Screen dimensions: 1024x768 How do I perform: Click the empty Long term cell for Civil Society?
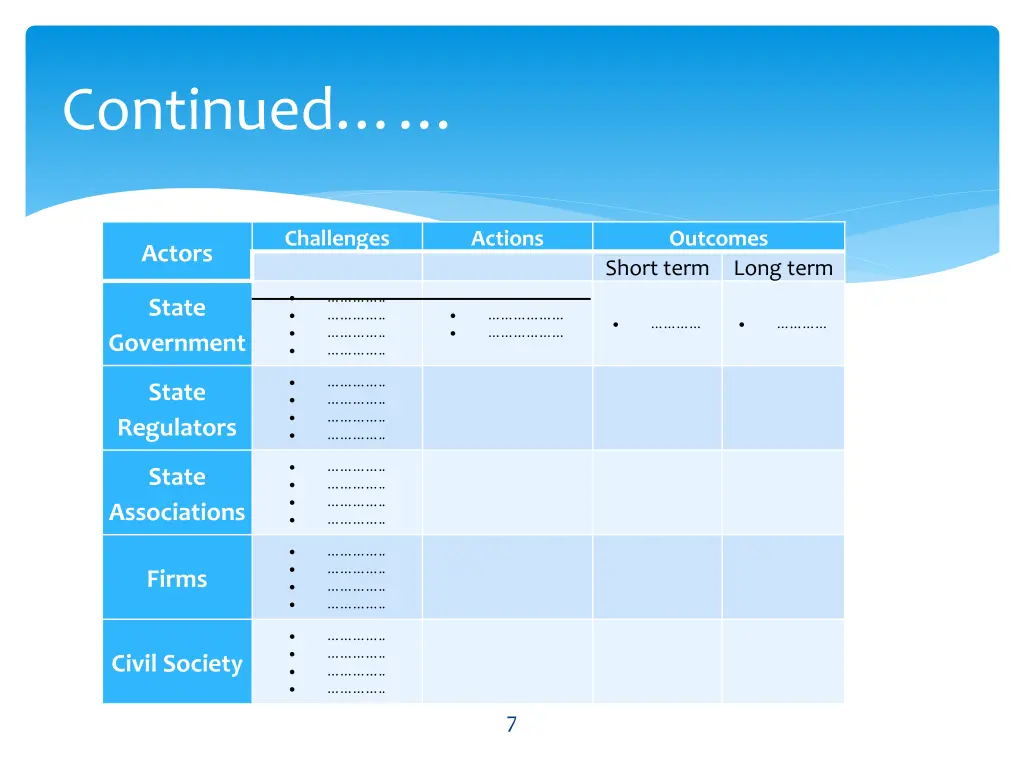click(783, 662)
